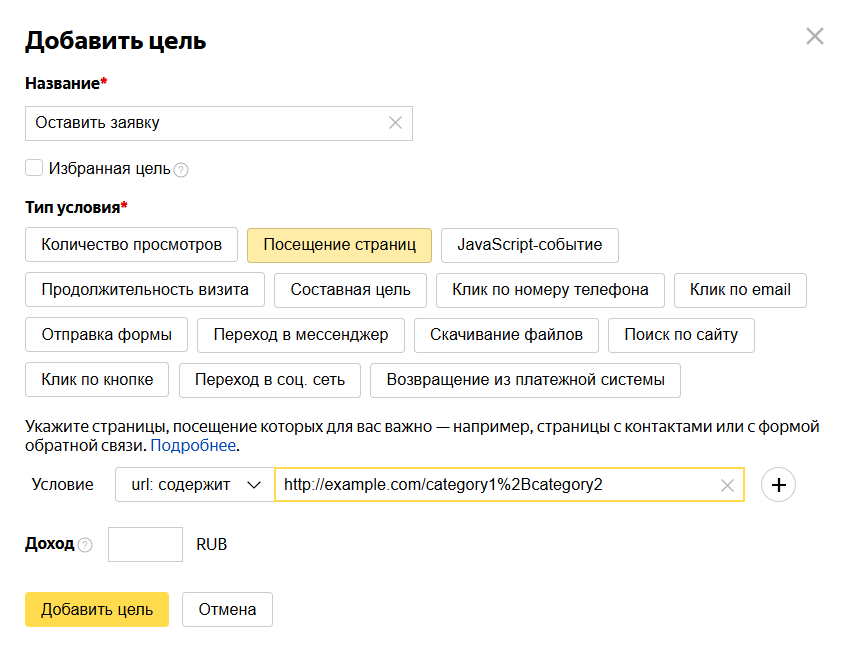Open the Подробнее link
Screen dimensions: 850x652
tap(193, 446)
